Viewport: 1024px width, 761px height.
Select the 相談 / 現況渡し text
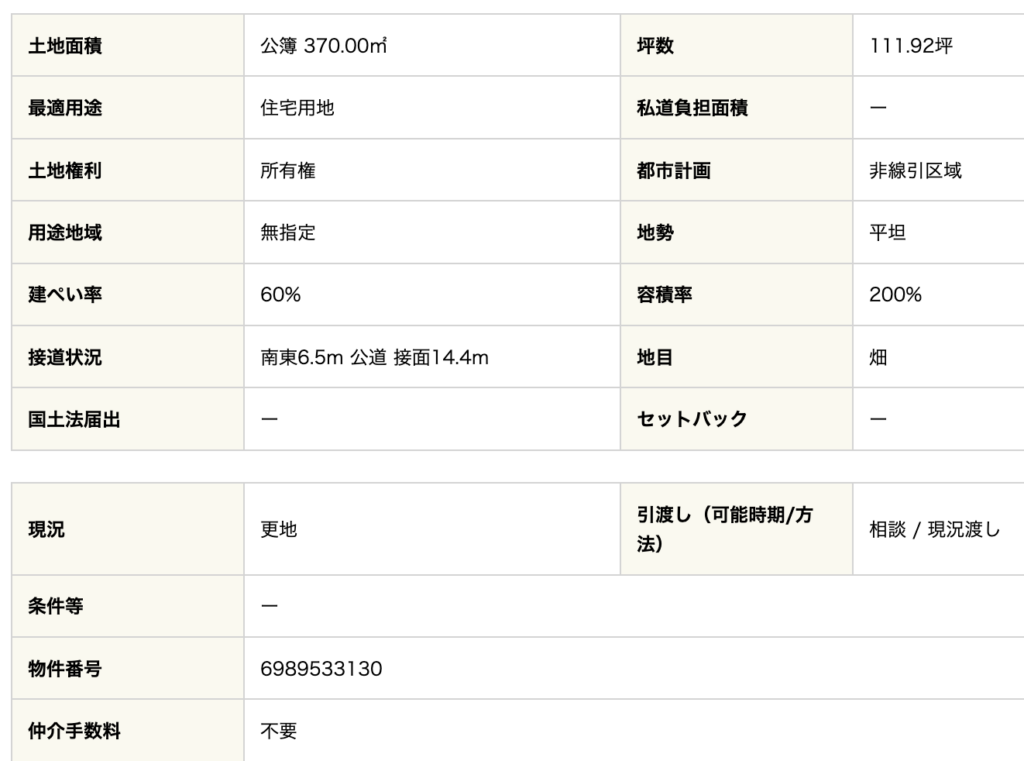click(935, 529)
